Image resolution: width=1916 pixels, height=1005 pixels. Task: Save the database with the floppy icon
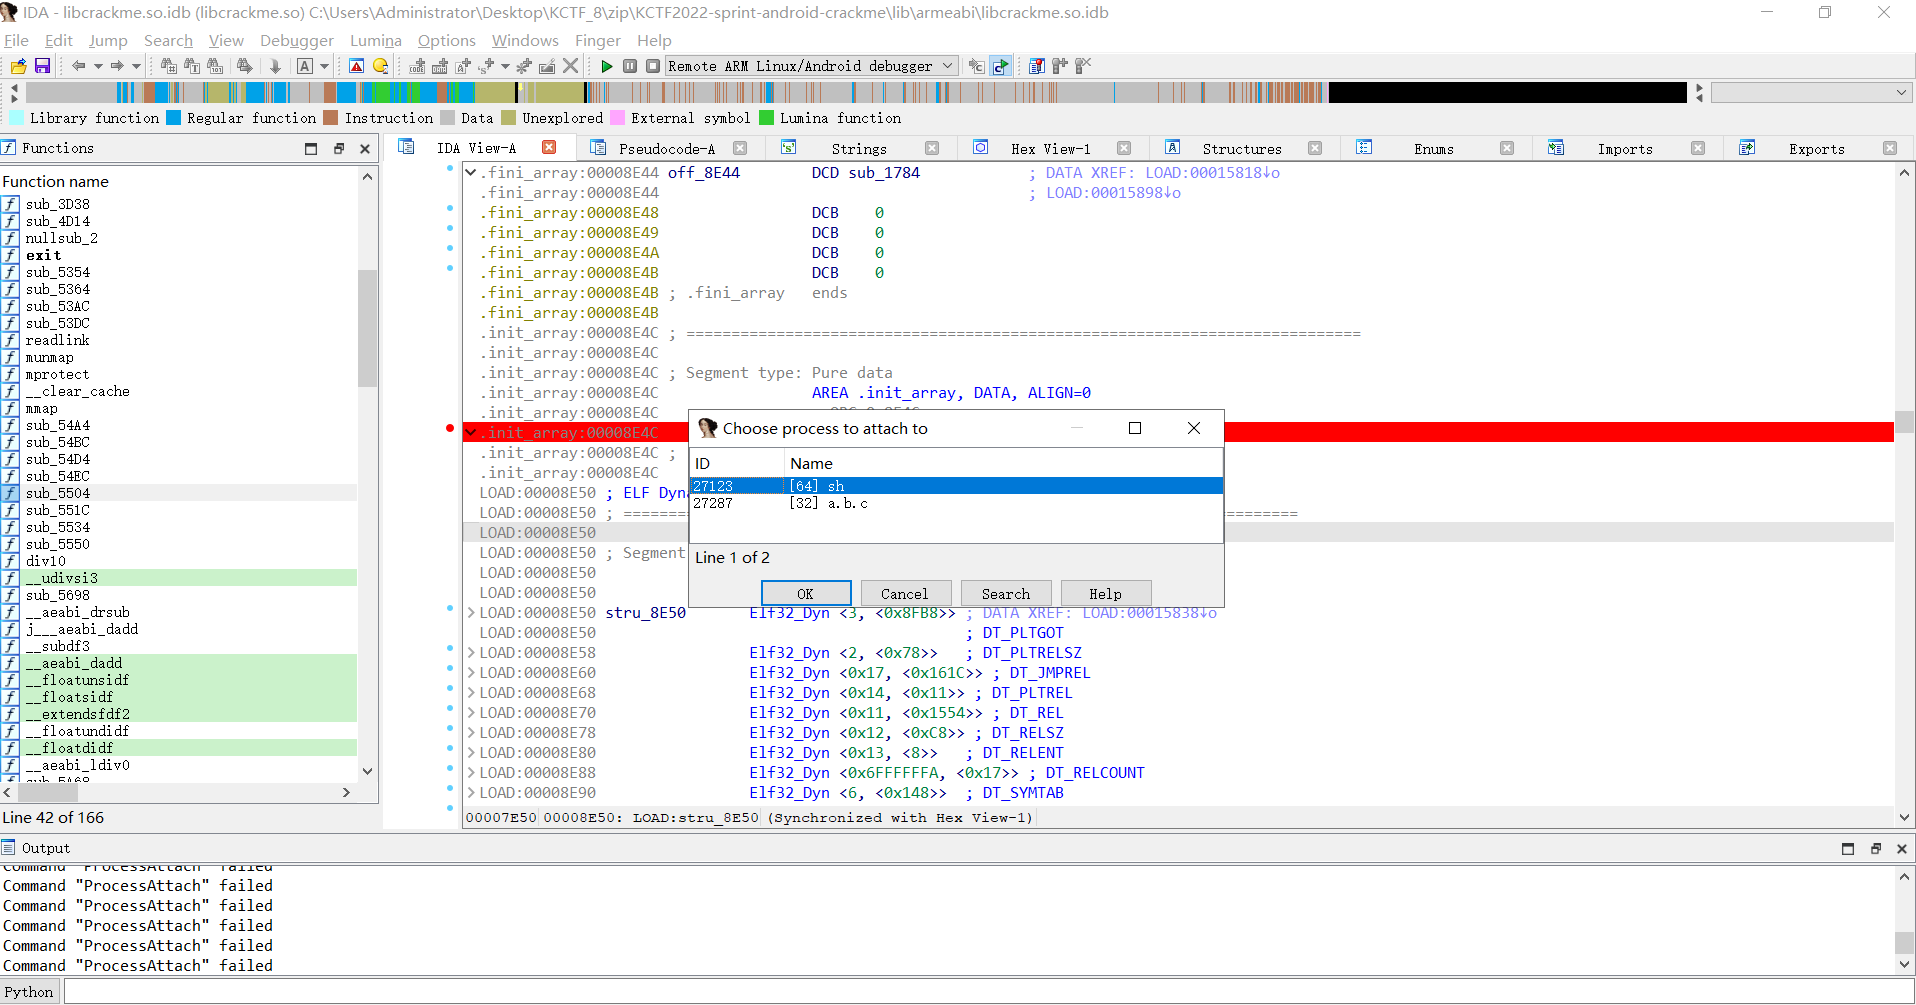42,66
